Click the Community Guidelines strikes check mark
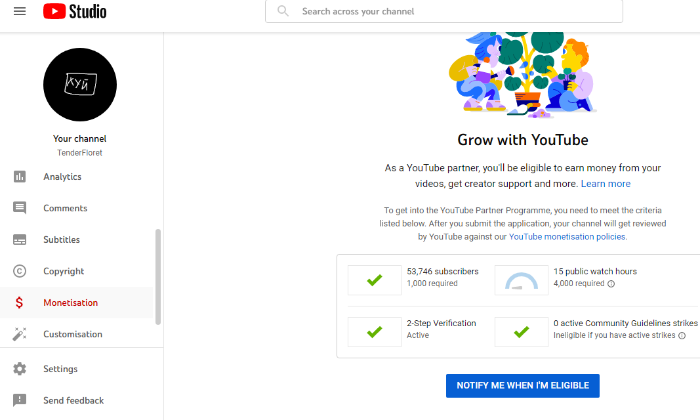Viewport: 700px width, 420px height. coord(521,332)
